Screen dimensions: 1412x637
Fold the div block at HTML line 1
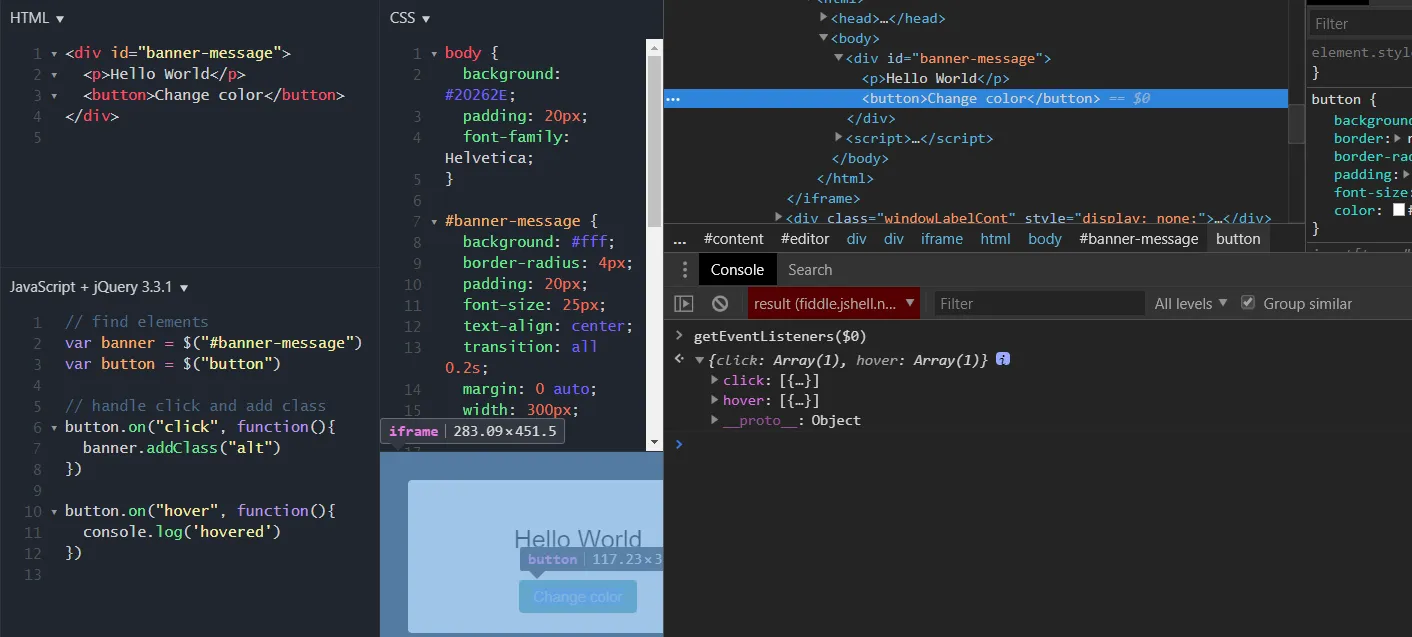54,54
